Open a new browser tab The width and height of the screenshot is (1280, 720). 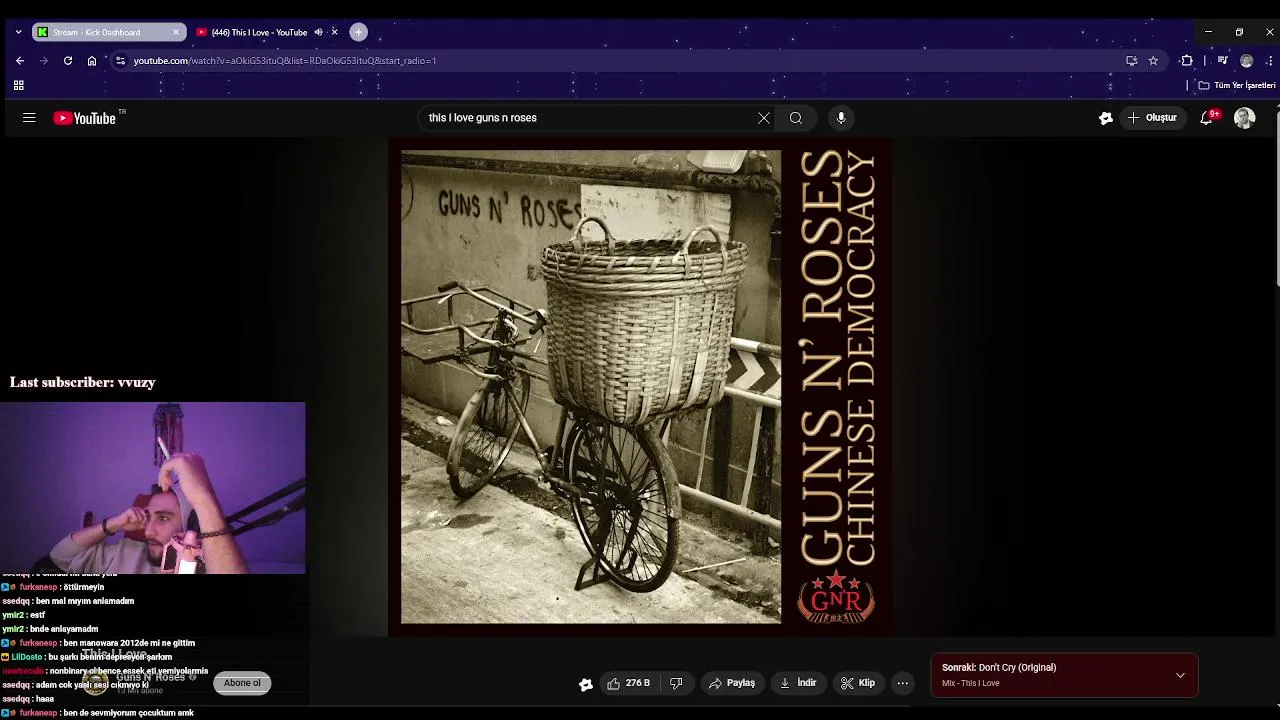[358, 32]
